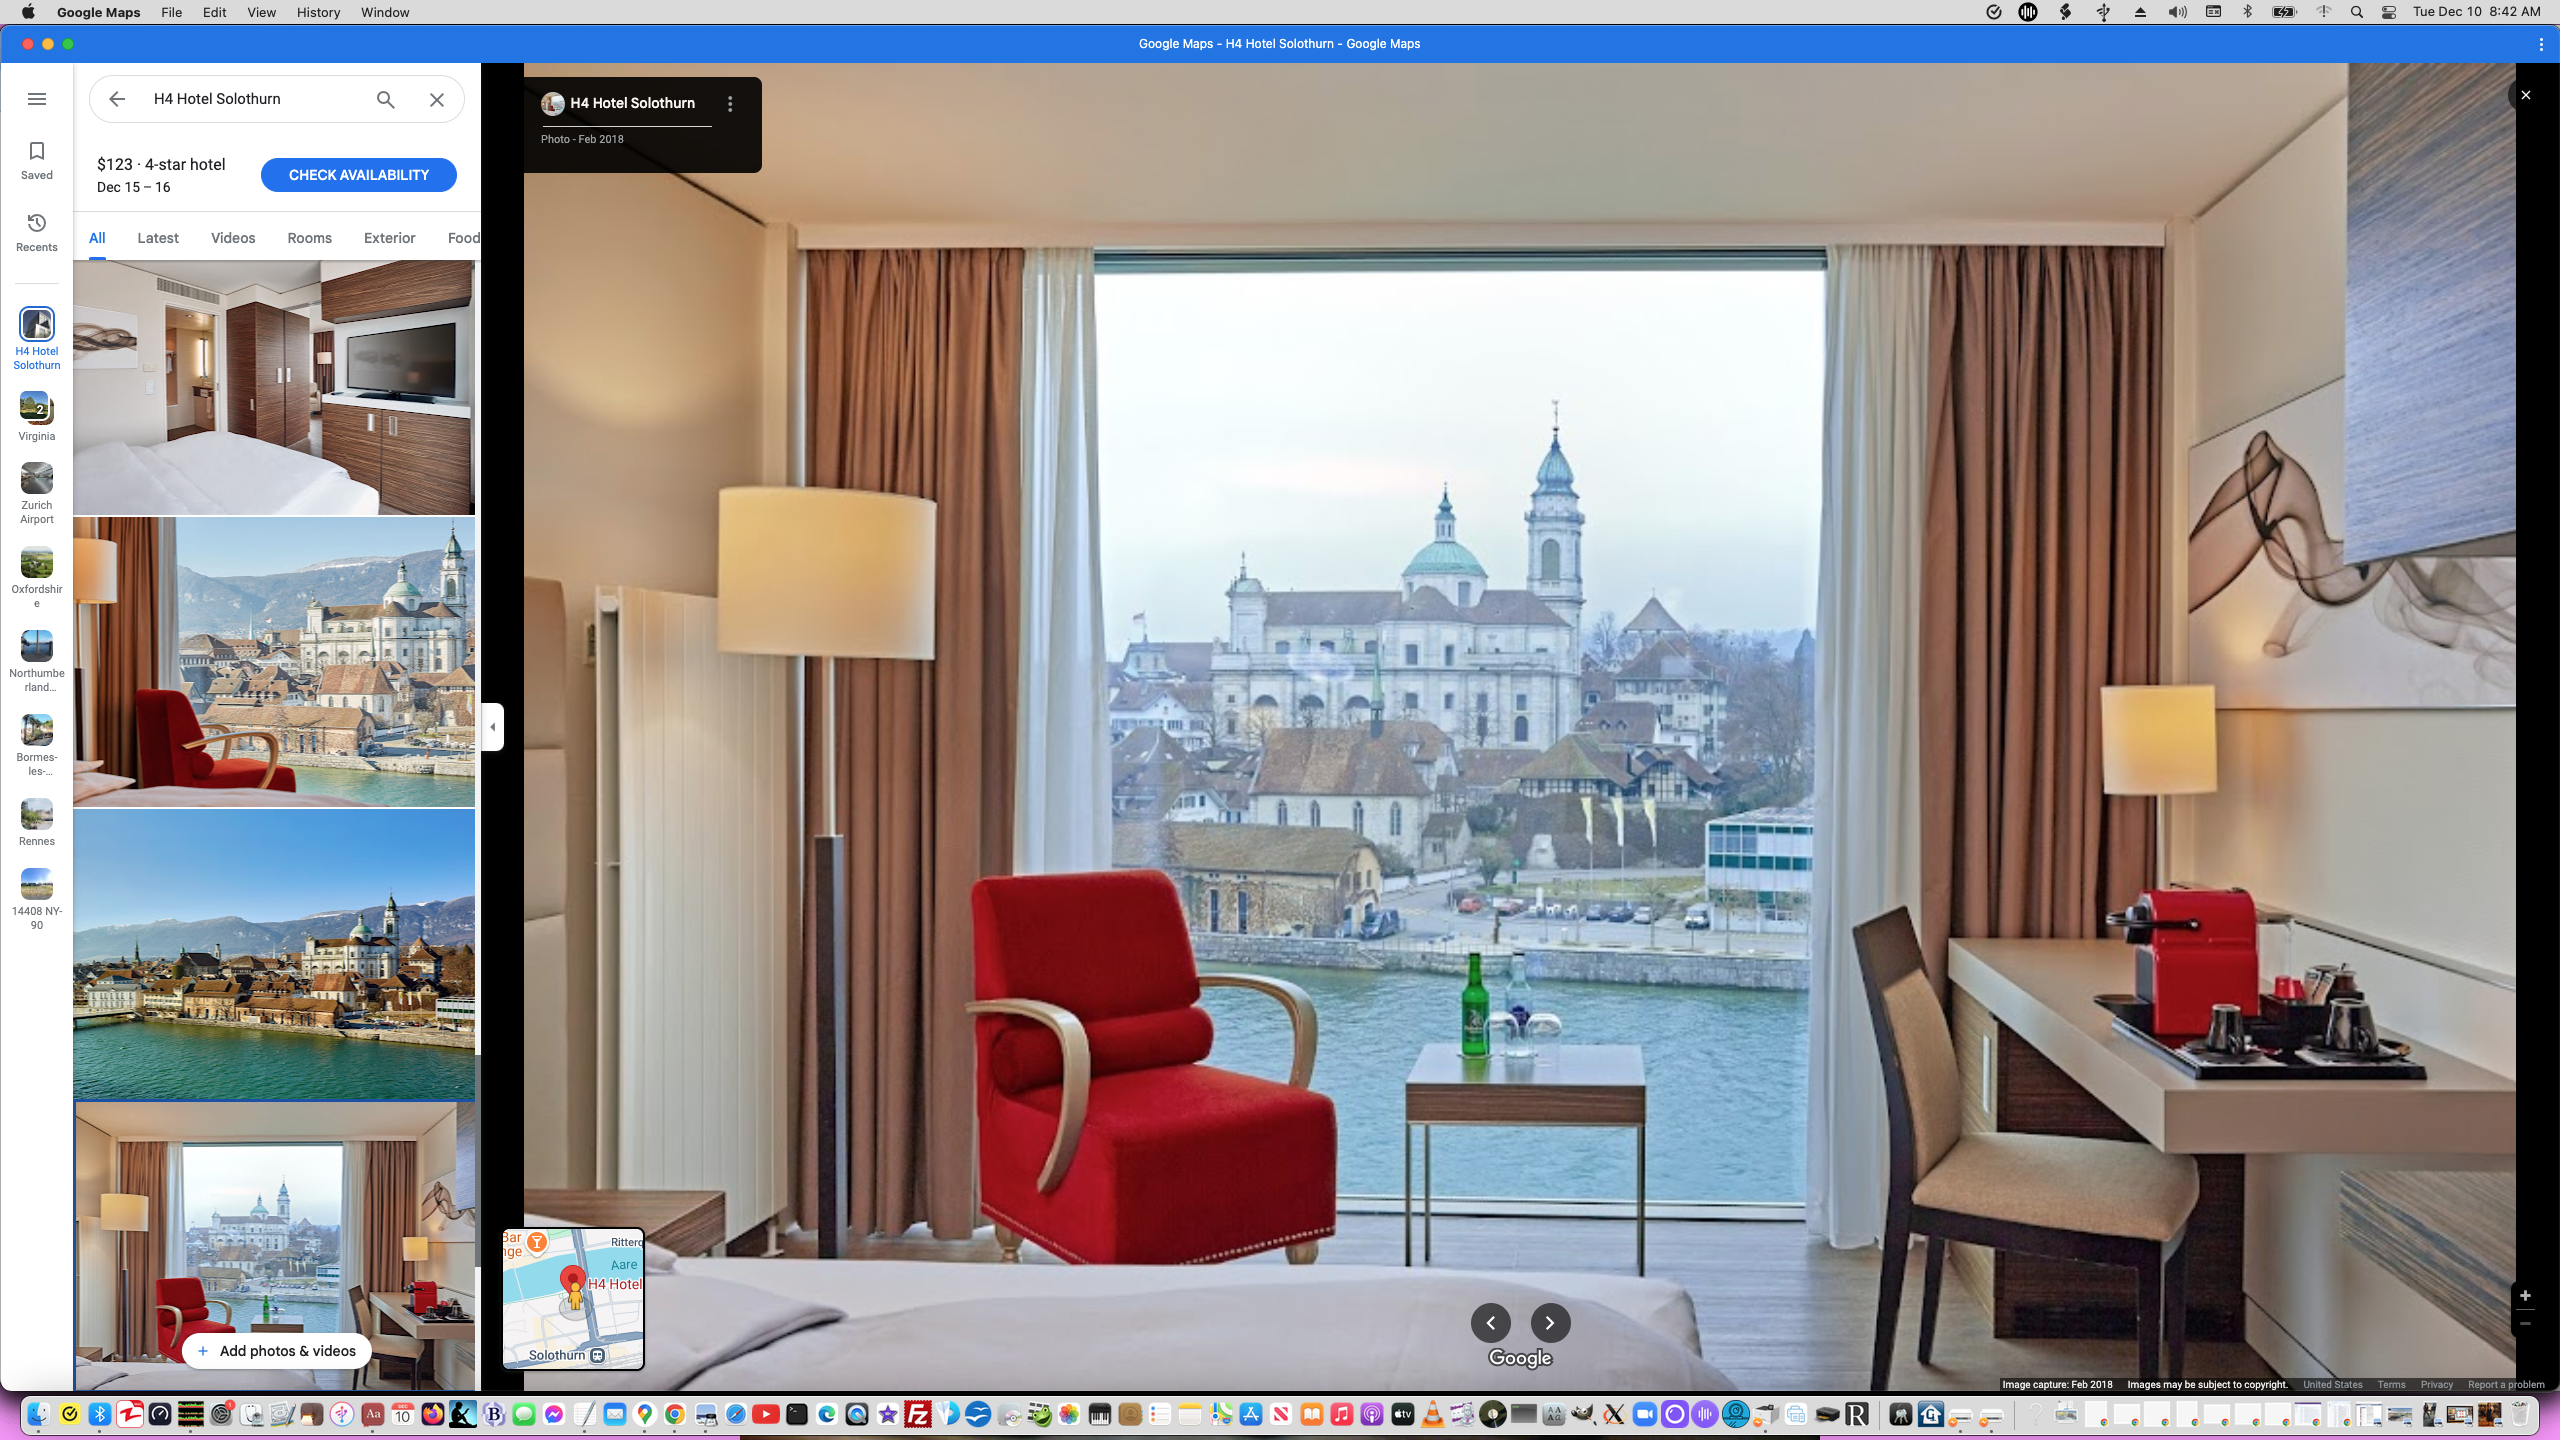The height and width of the screenshot is (1440, 2560).
Task: Collapse the side panel arrow
Action: (x=492, y=727)
